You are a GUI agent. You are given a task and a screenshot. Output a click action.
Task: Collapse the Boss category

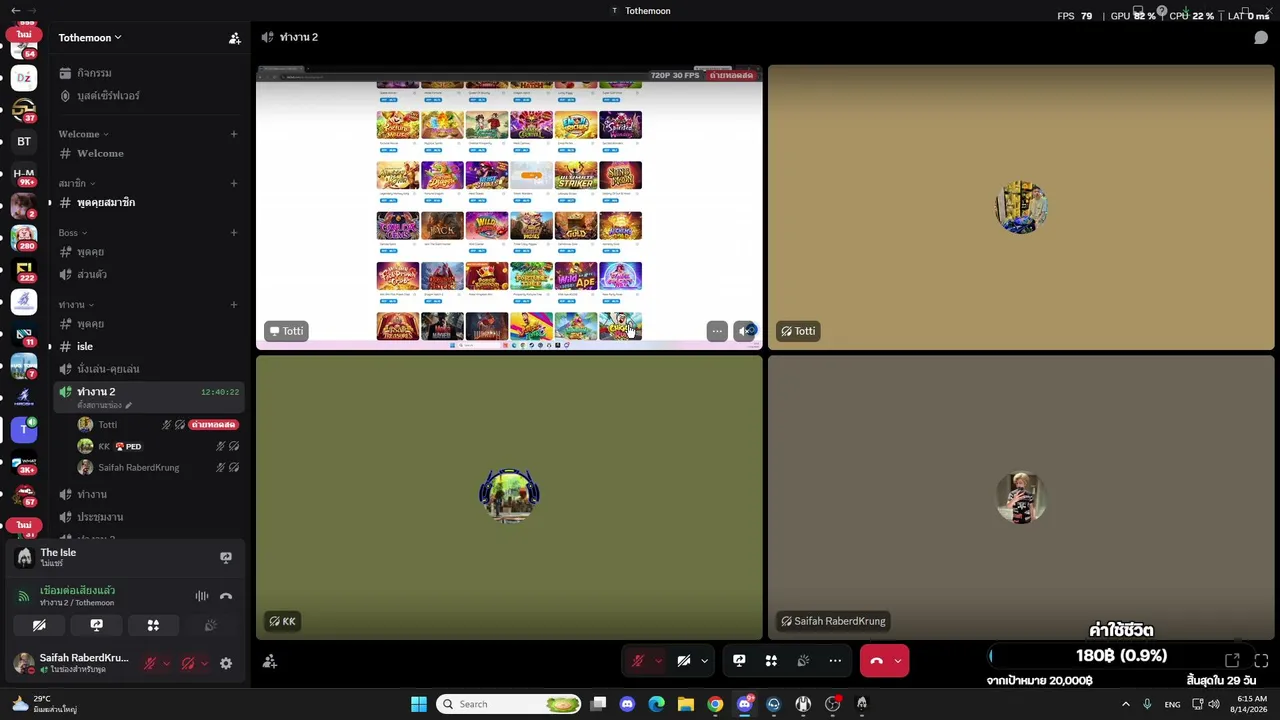click(73, 233)
